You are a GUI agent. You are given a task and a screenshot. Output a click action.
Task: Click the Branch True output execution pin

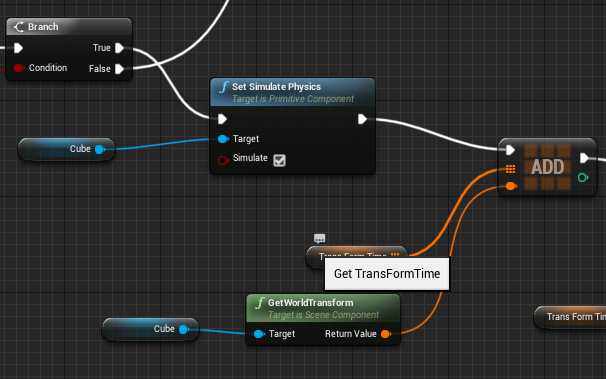119,48
